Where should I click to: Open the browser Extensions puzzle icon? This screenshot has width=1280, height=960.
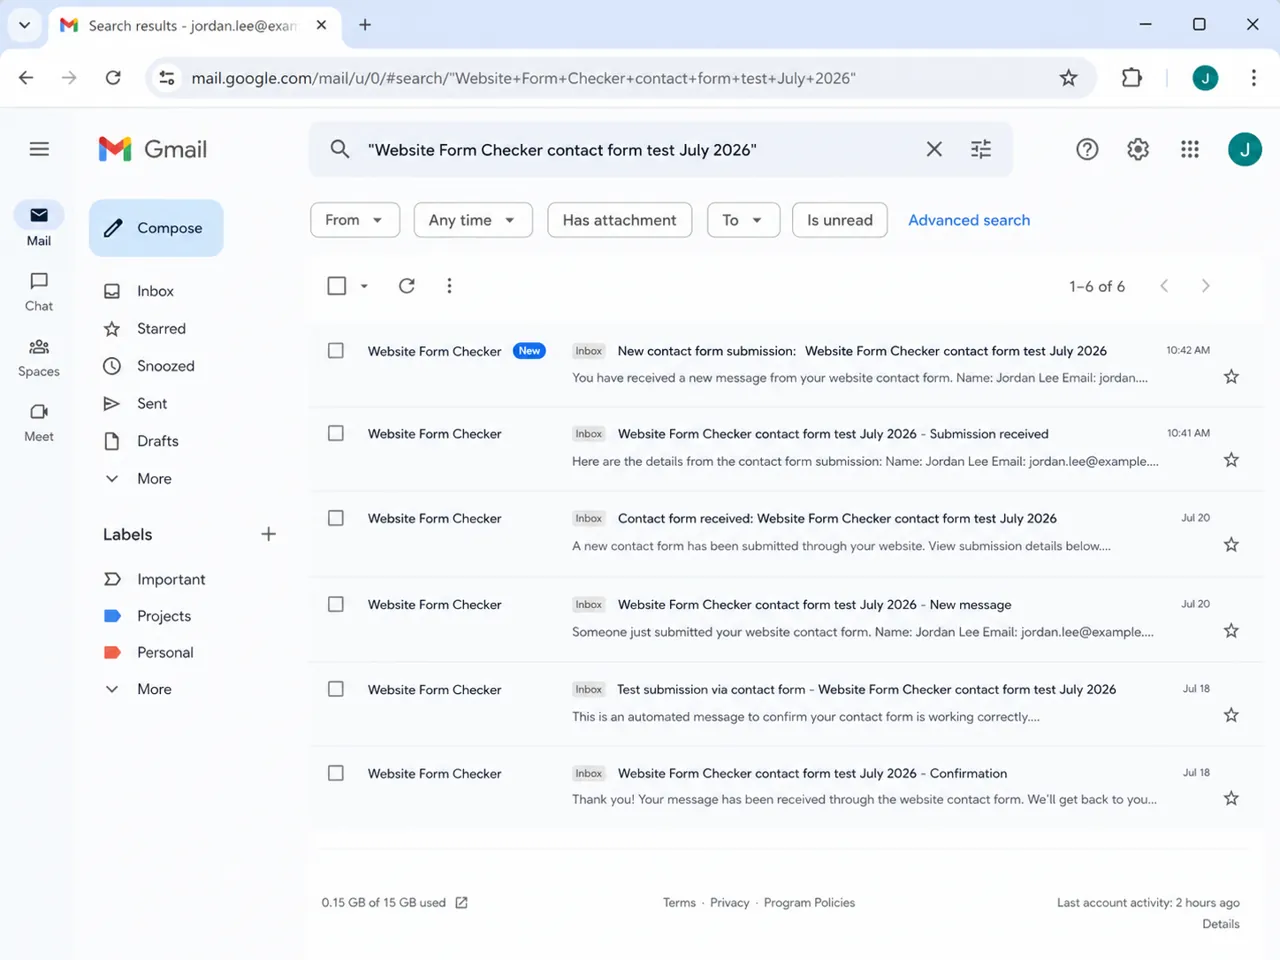pos(1131,78)
